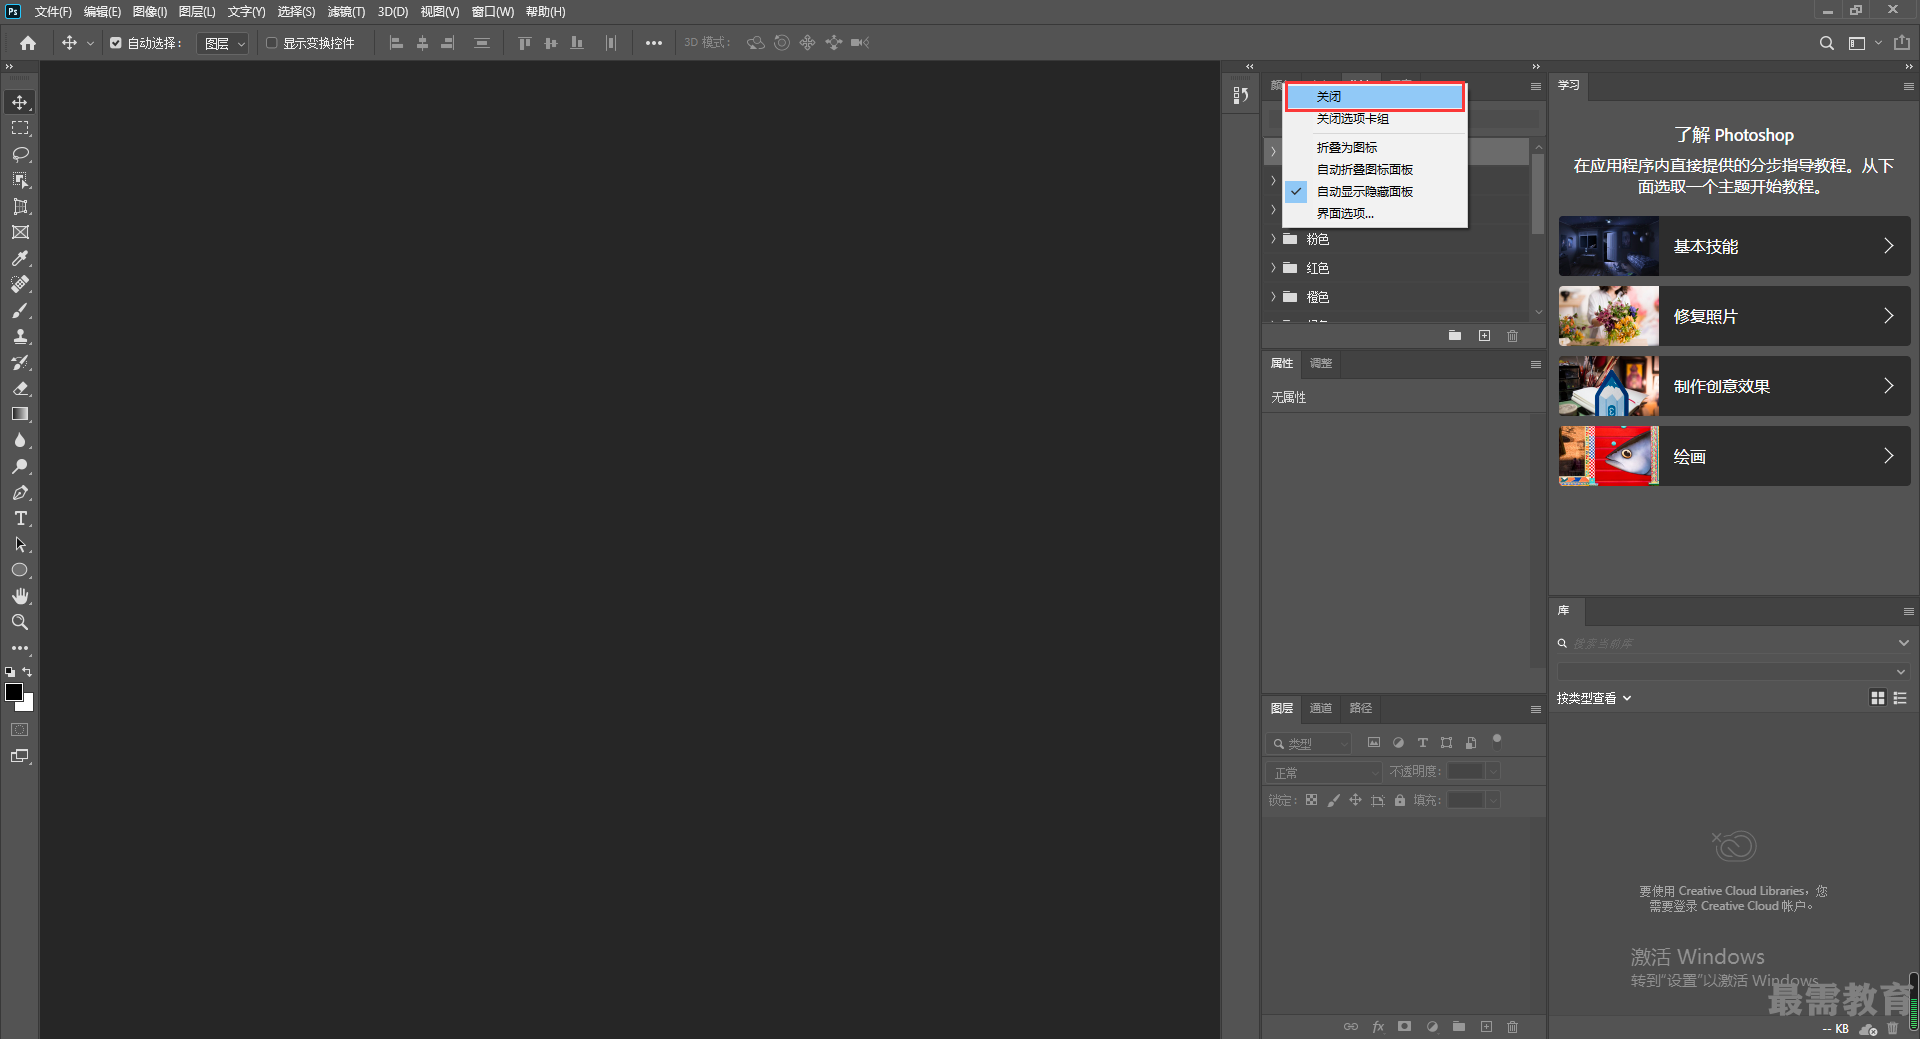1920x1039 pixels.
Task: Open the 按类型查看 dropdown
Action: pyautogui.click(x=1594, y=698)
